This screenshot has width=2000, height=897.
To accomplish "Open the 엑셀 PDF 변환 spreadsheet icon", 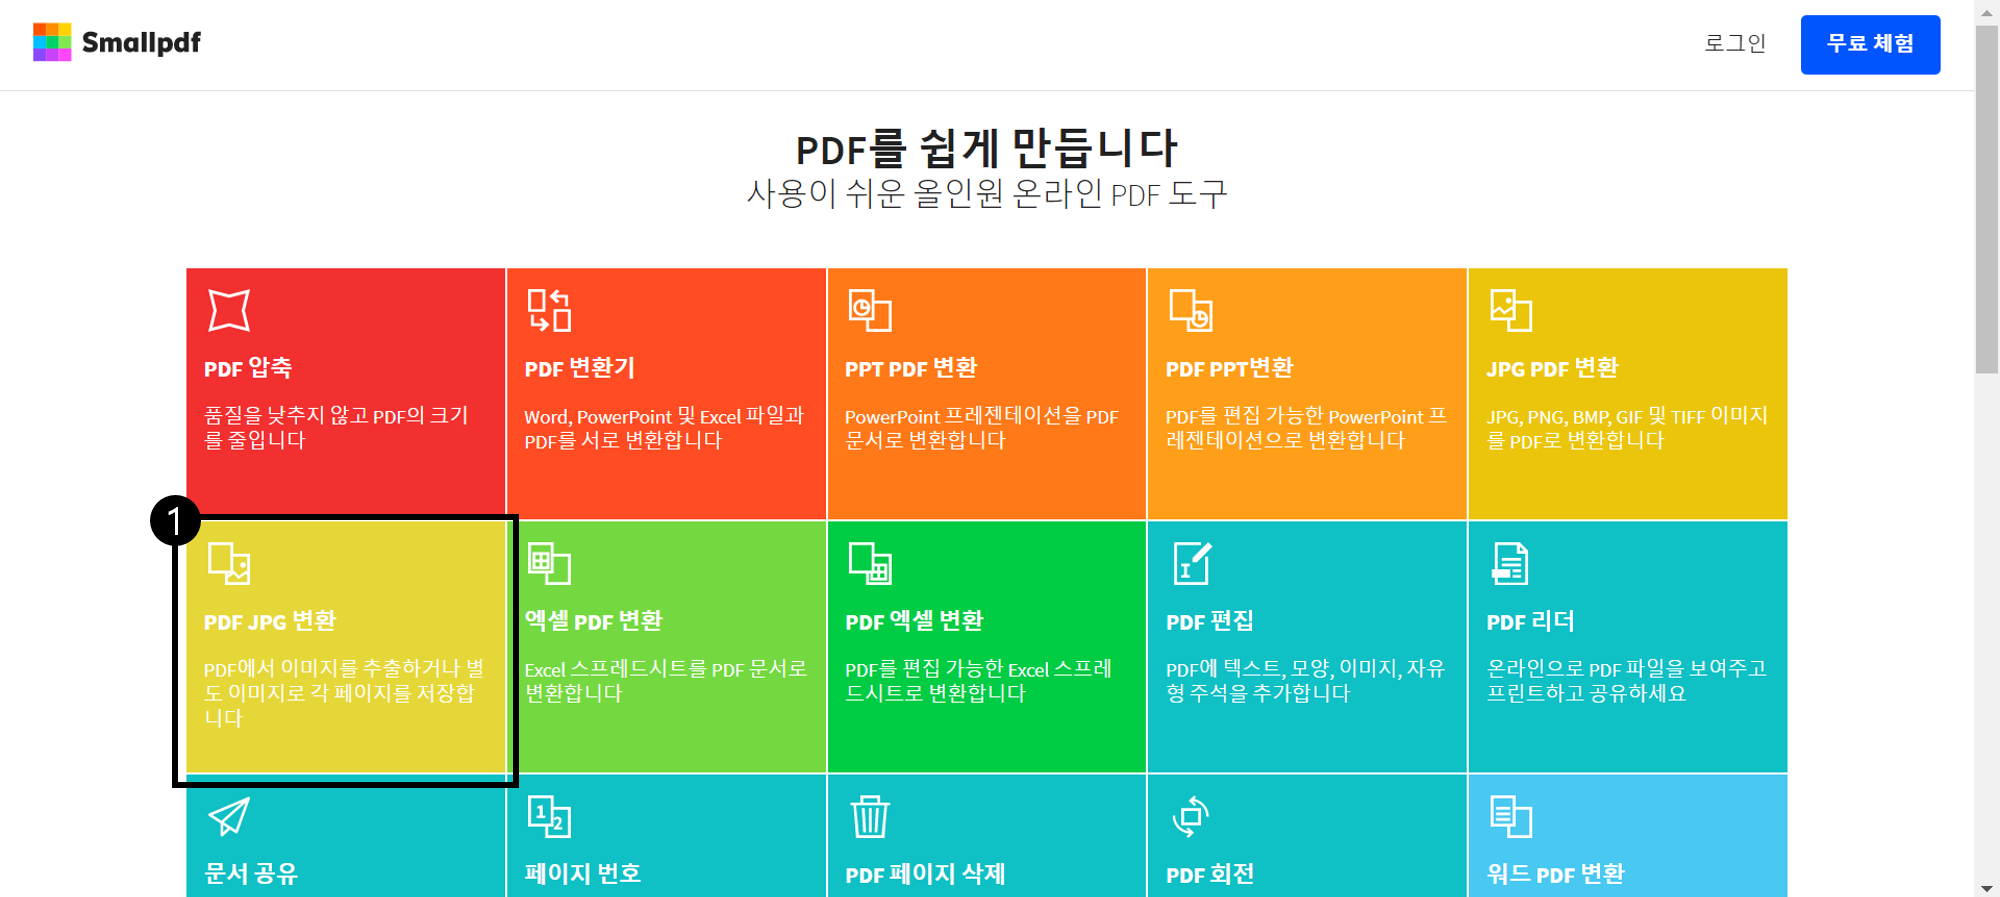I will pos(549,563).
